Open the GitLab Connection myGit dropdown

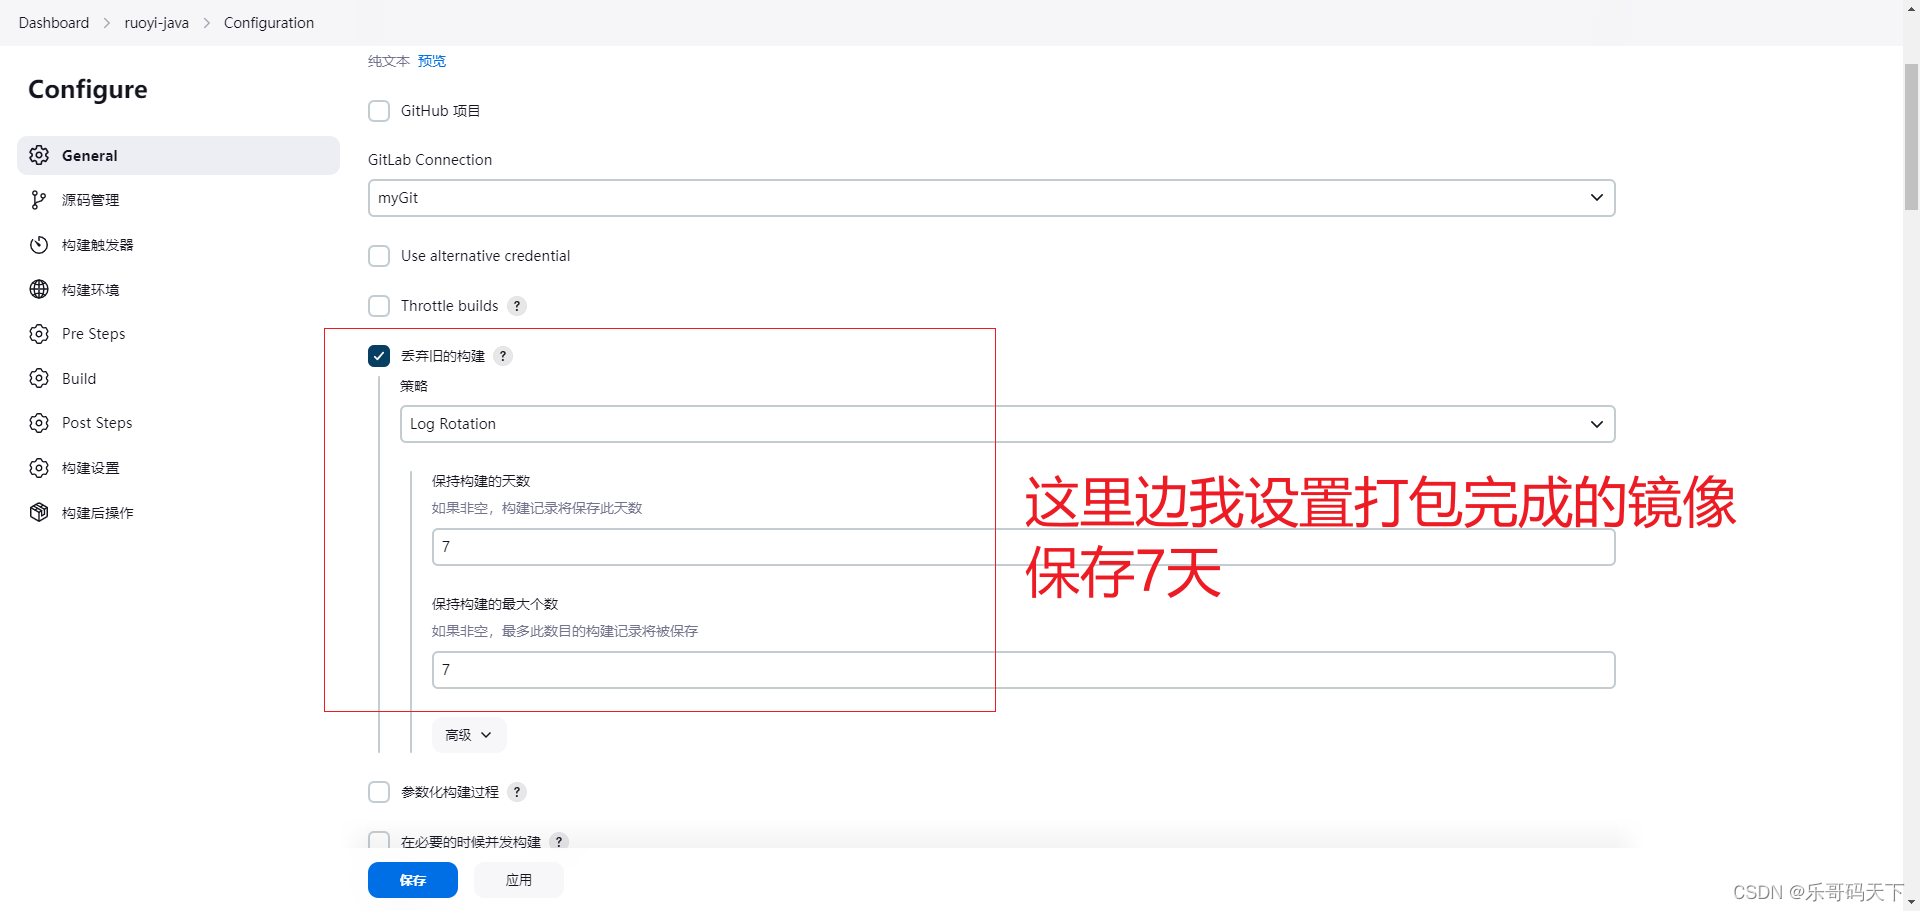[x=991, y=198]
